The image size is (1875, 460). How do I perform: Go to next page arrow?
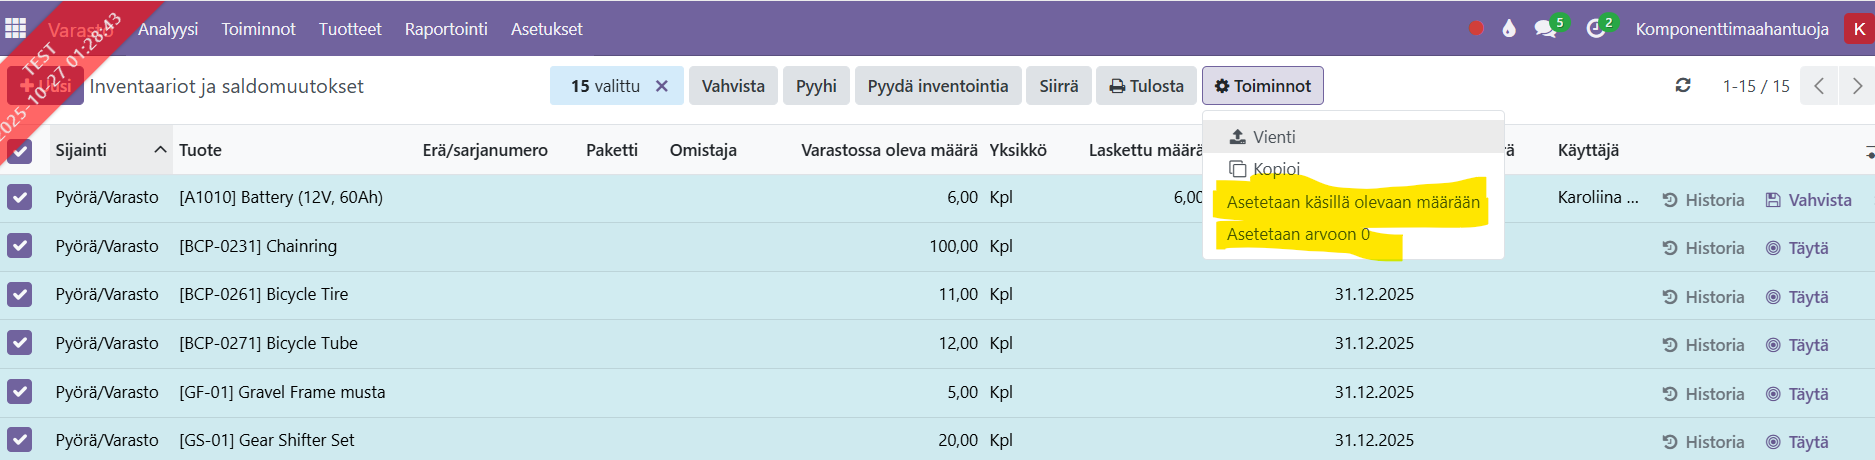pos(1857,86)
